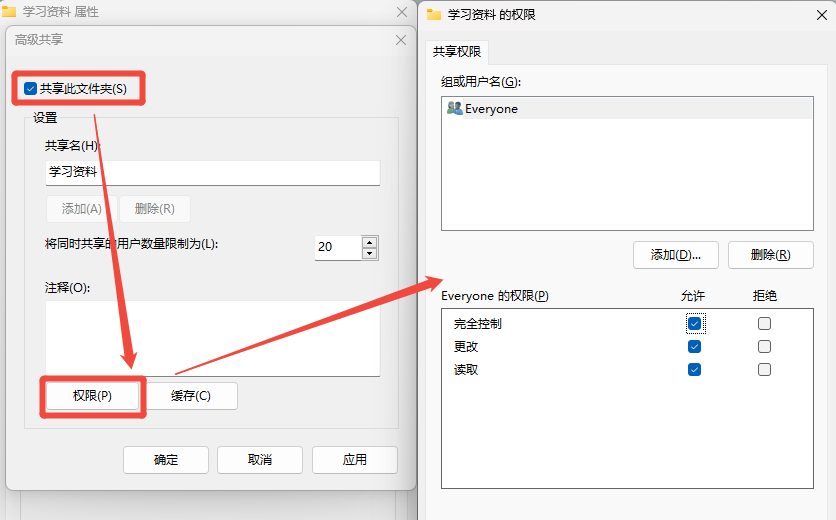Click the 完全控制 permission row label
This screenshot has width=836, height=520.
[478, 324]
